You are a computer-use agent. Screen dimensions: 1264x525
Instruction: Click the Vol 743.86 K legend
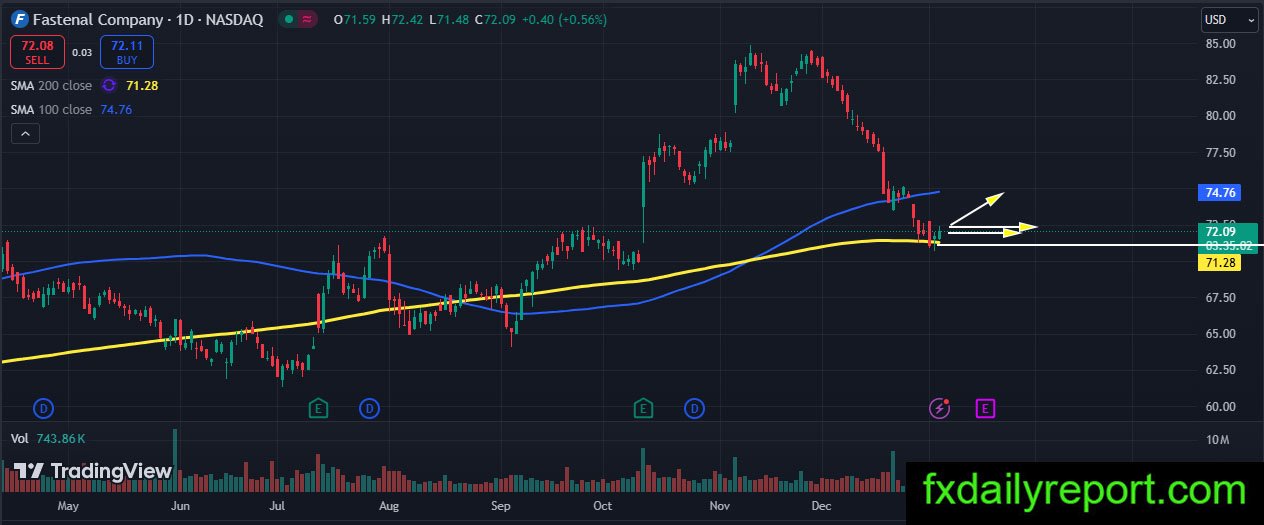[x=48, y=439]
